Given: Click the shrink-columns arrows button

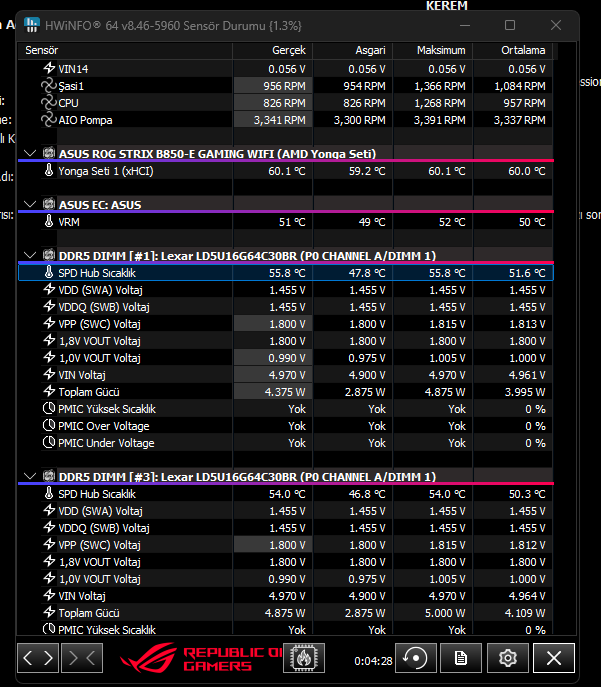Looking at the screenshot, I should pos(82,658).
